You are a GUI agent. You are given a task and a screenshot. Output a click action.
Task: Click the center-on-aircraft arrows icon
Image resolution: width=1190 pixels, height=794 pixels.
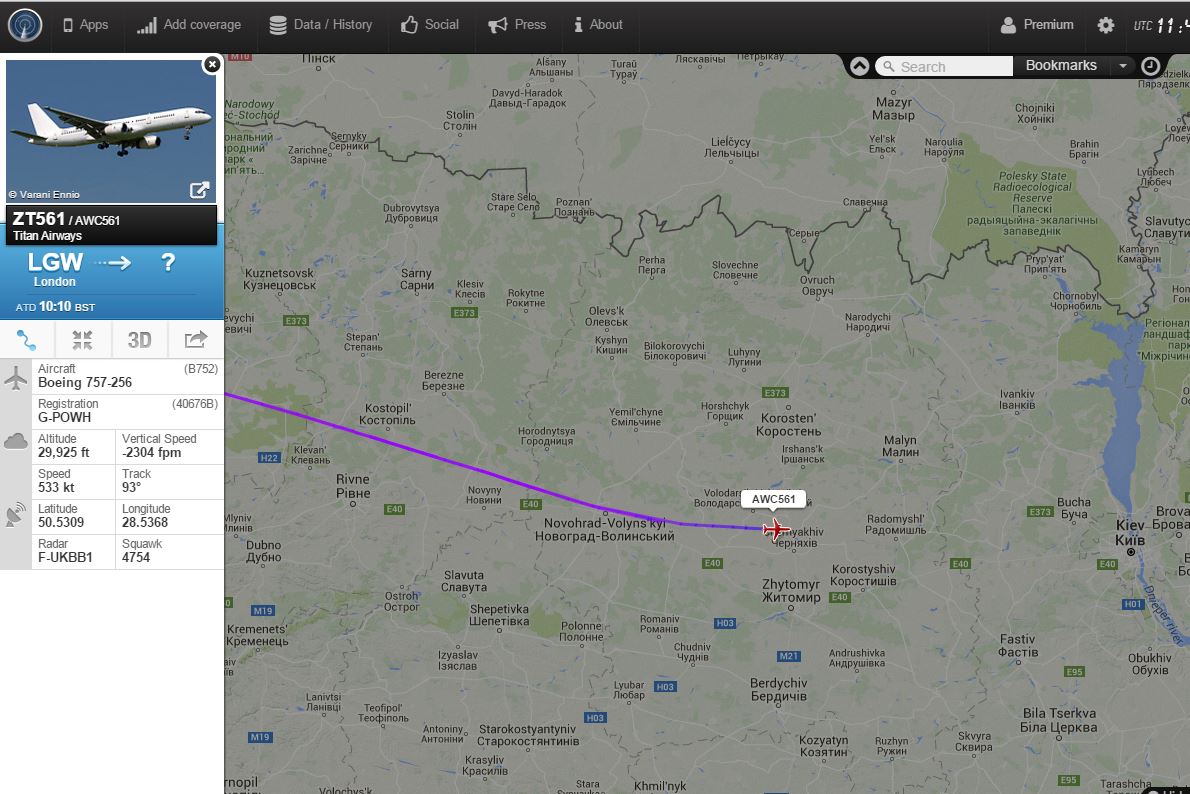82,339
